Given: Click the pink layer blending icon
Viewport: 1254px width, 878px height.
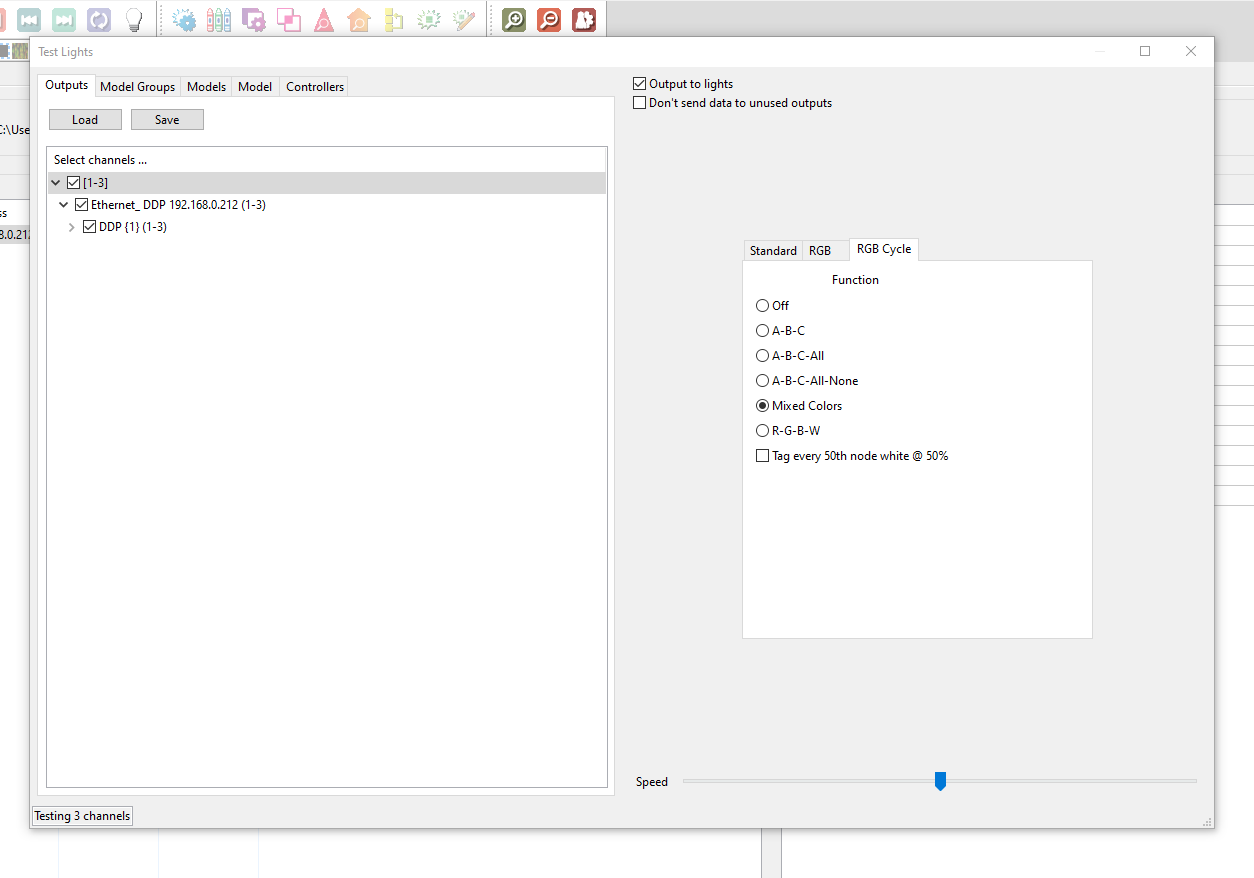Looking at the screenshot, I should click(x=289, y=19).
